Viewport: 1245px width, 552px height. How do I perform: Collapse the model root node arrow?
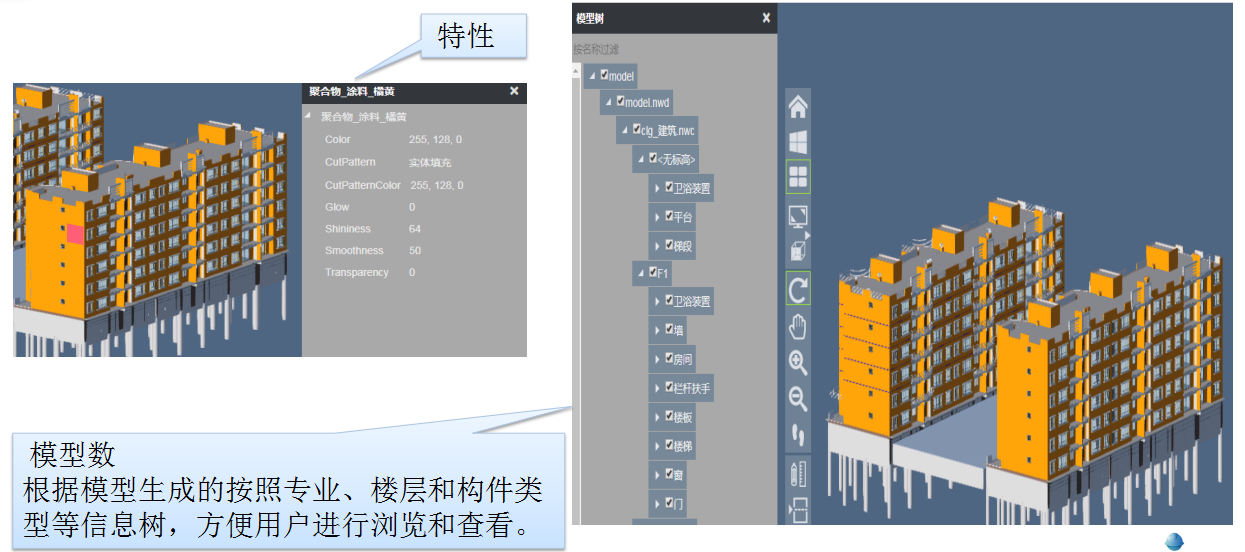tap(592, 76)
